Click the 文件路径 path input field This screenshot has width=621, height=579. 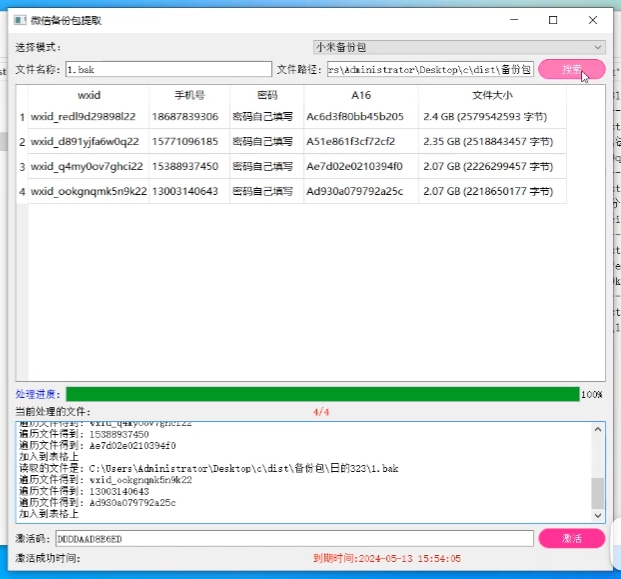coord(430,69)
